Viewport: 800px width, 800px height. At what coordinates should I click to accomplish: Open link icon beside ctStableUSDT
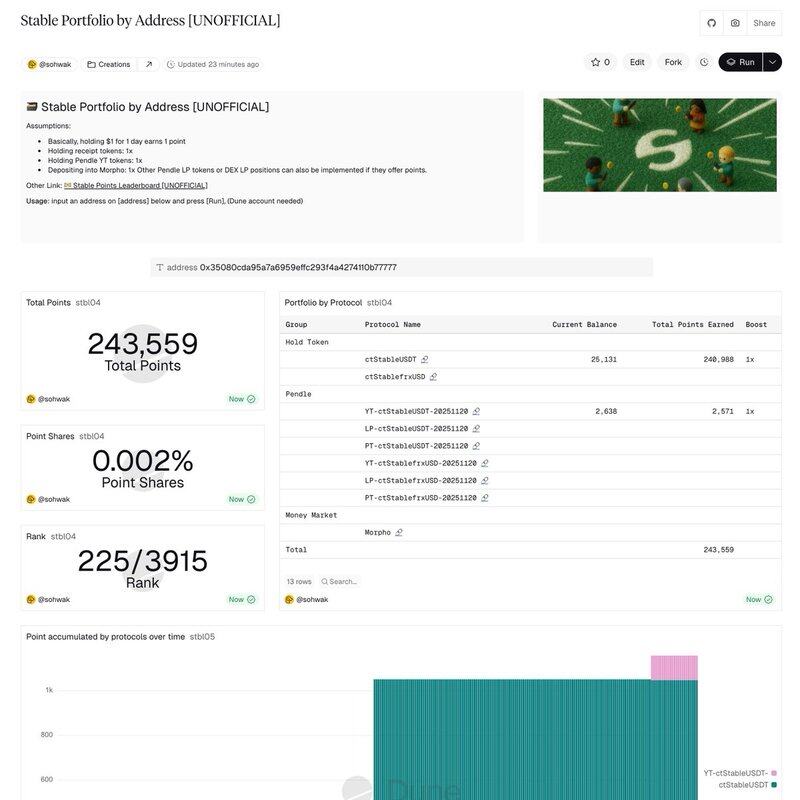[x=425, y=359]
